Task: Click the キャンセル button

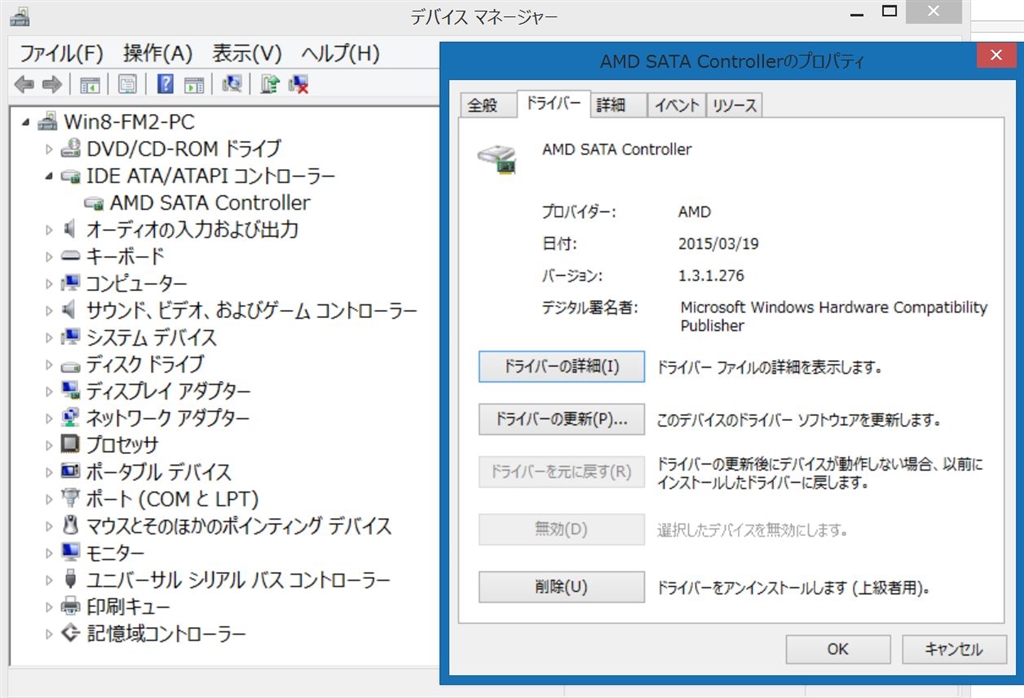Action: coord(954,649)
